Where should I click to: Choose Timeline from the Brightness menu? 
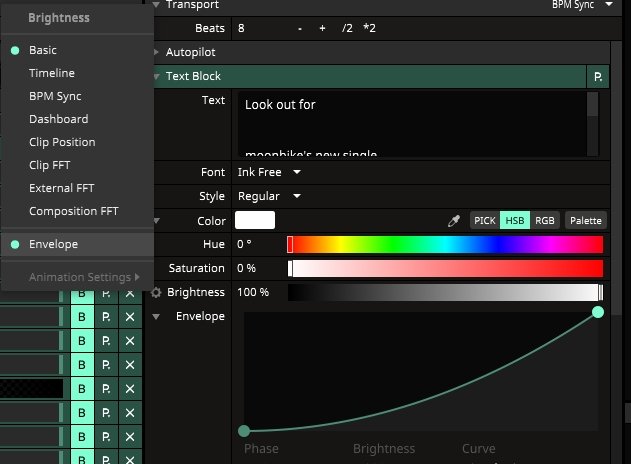click(x=52, y=73)
